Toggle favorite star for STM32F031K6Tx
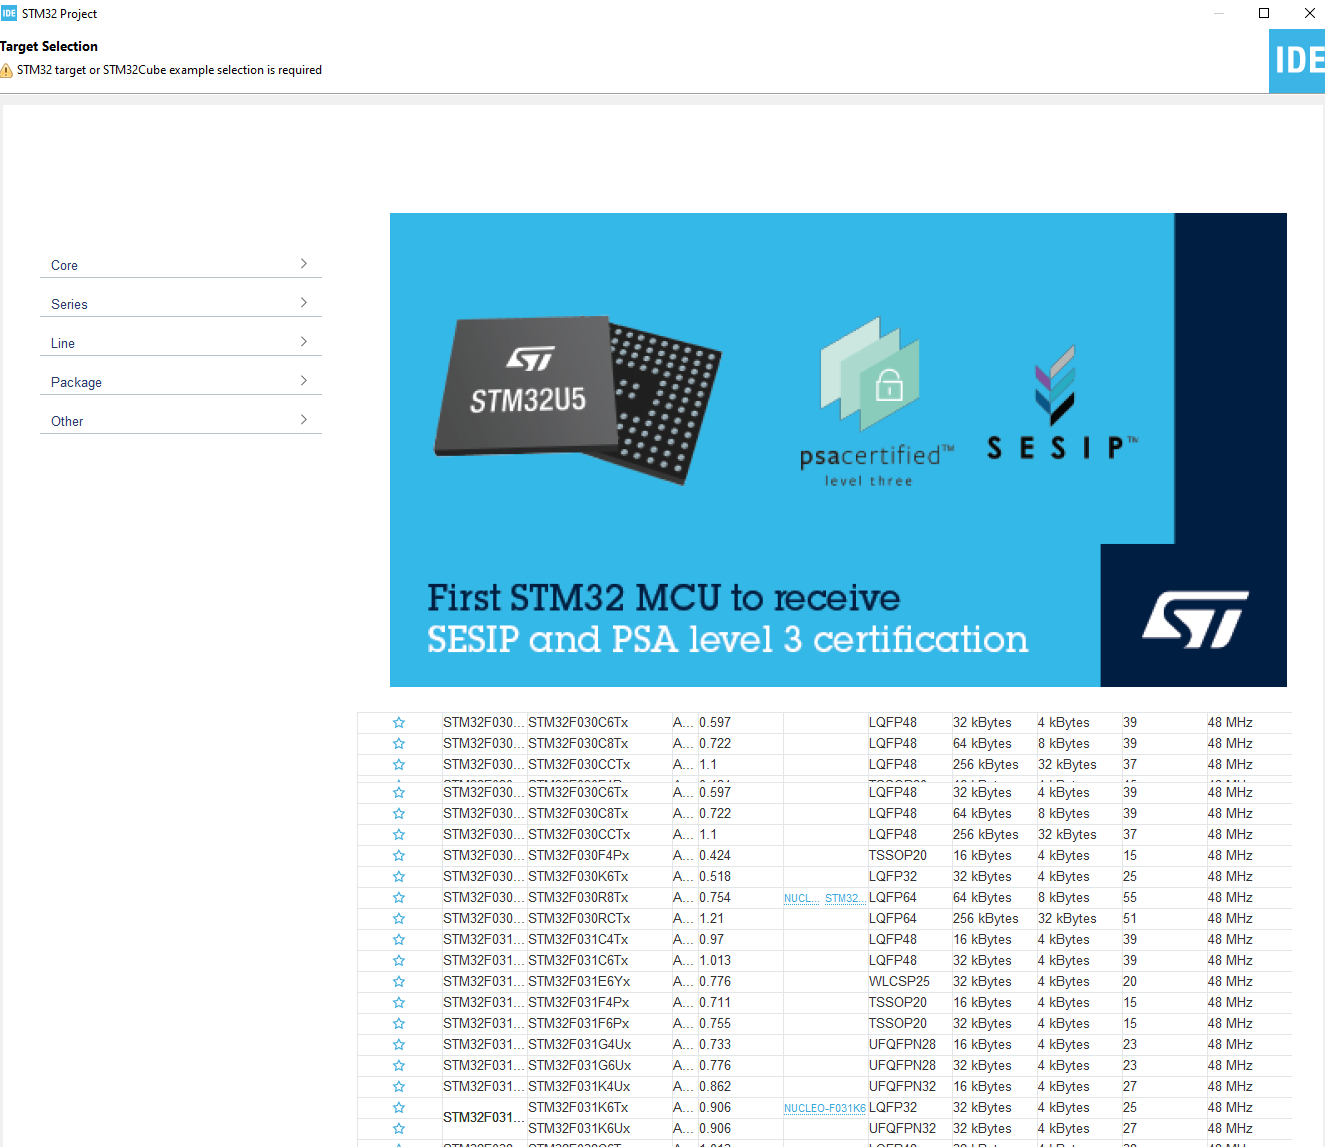Viewport: 1325px width, 1147px height. (x=399, y=1107)
